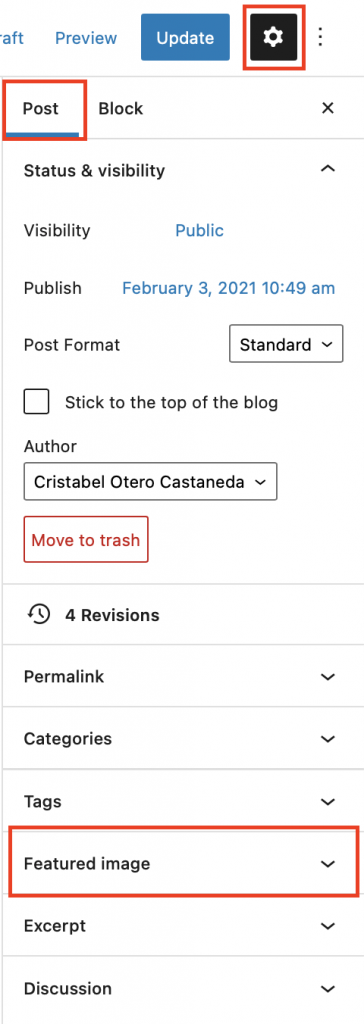Click the revisions history clock icon
Image resolution: width=364 pixels, height=1024 pixels.
[x=39, y=614]
